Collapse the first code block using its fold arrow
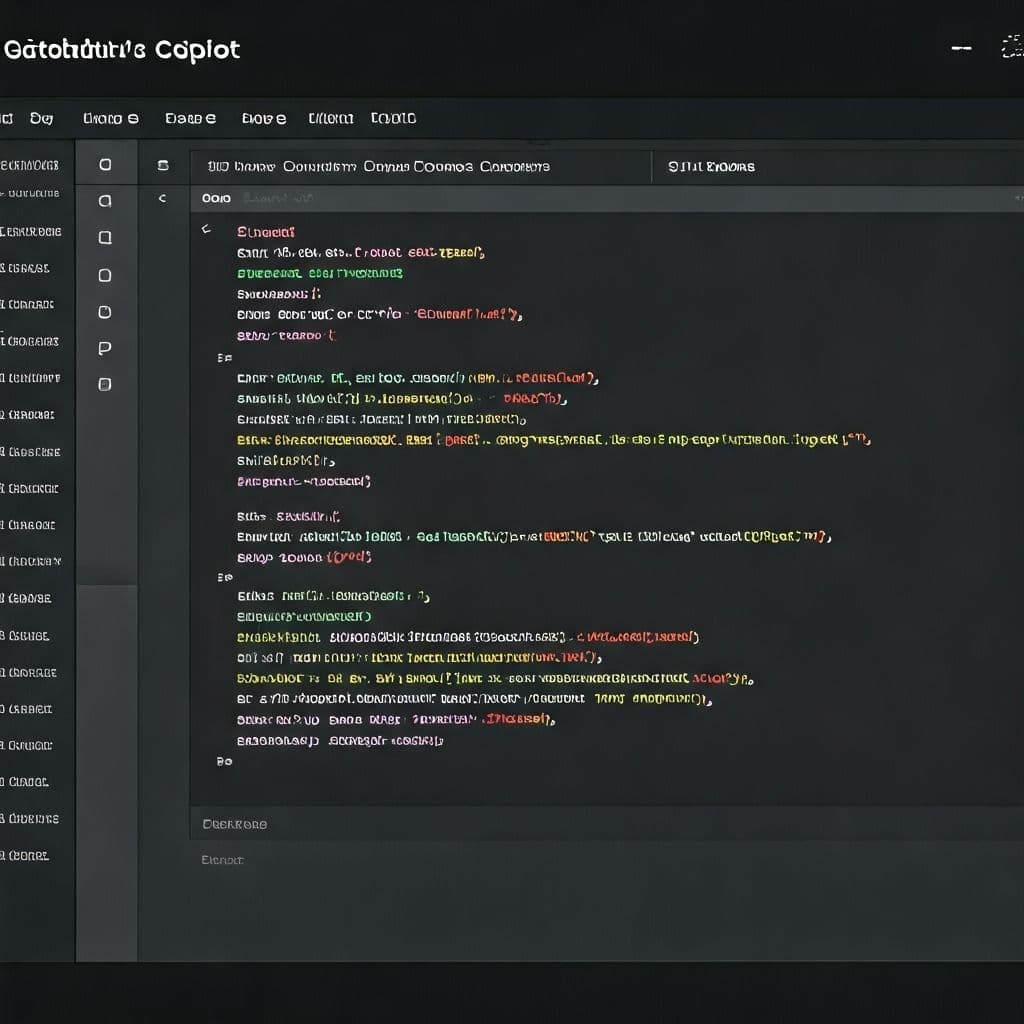 tap(207, 230)
